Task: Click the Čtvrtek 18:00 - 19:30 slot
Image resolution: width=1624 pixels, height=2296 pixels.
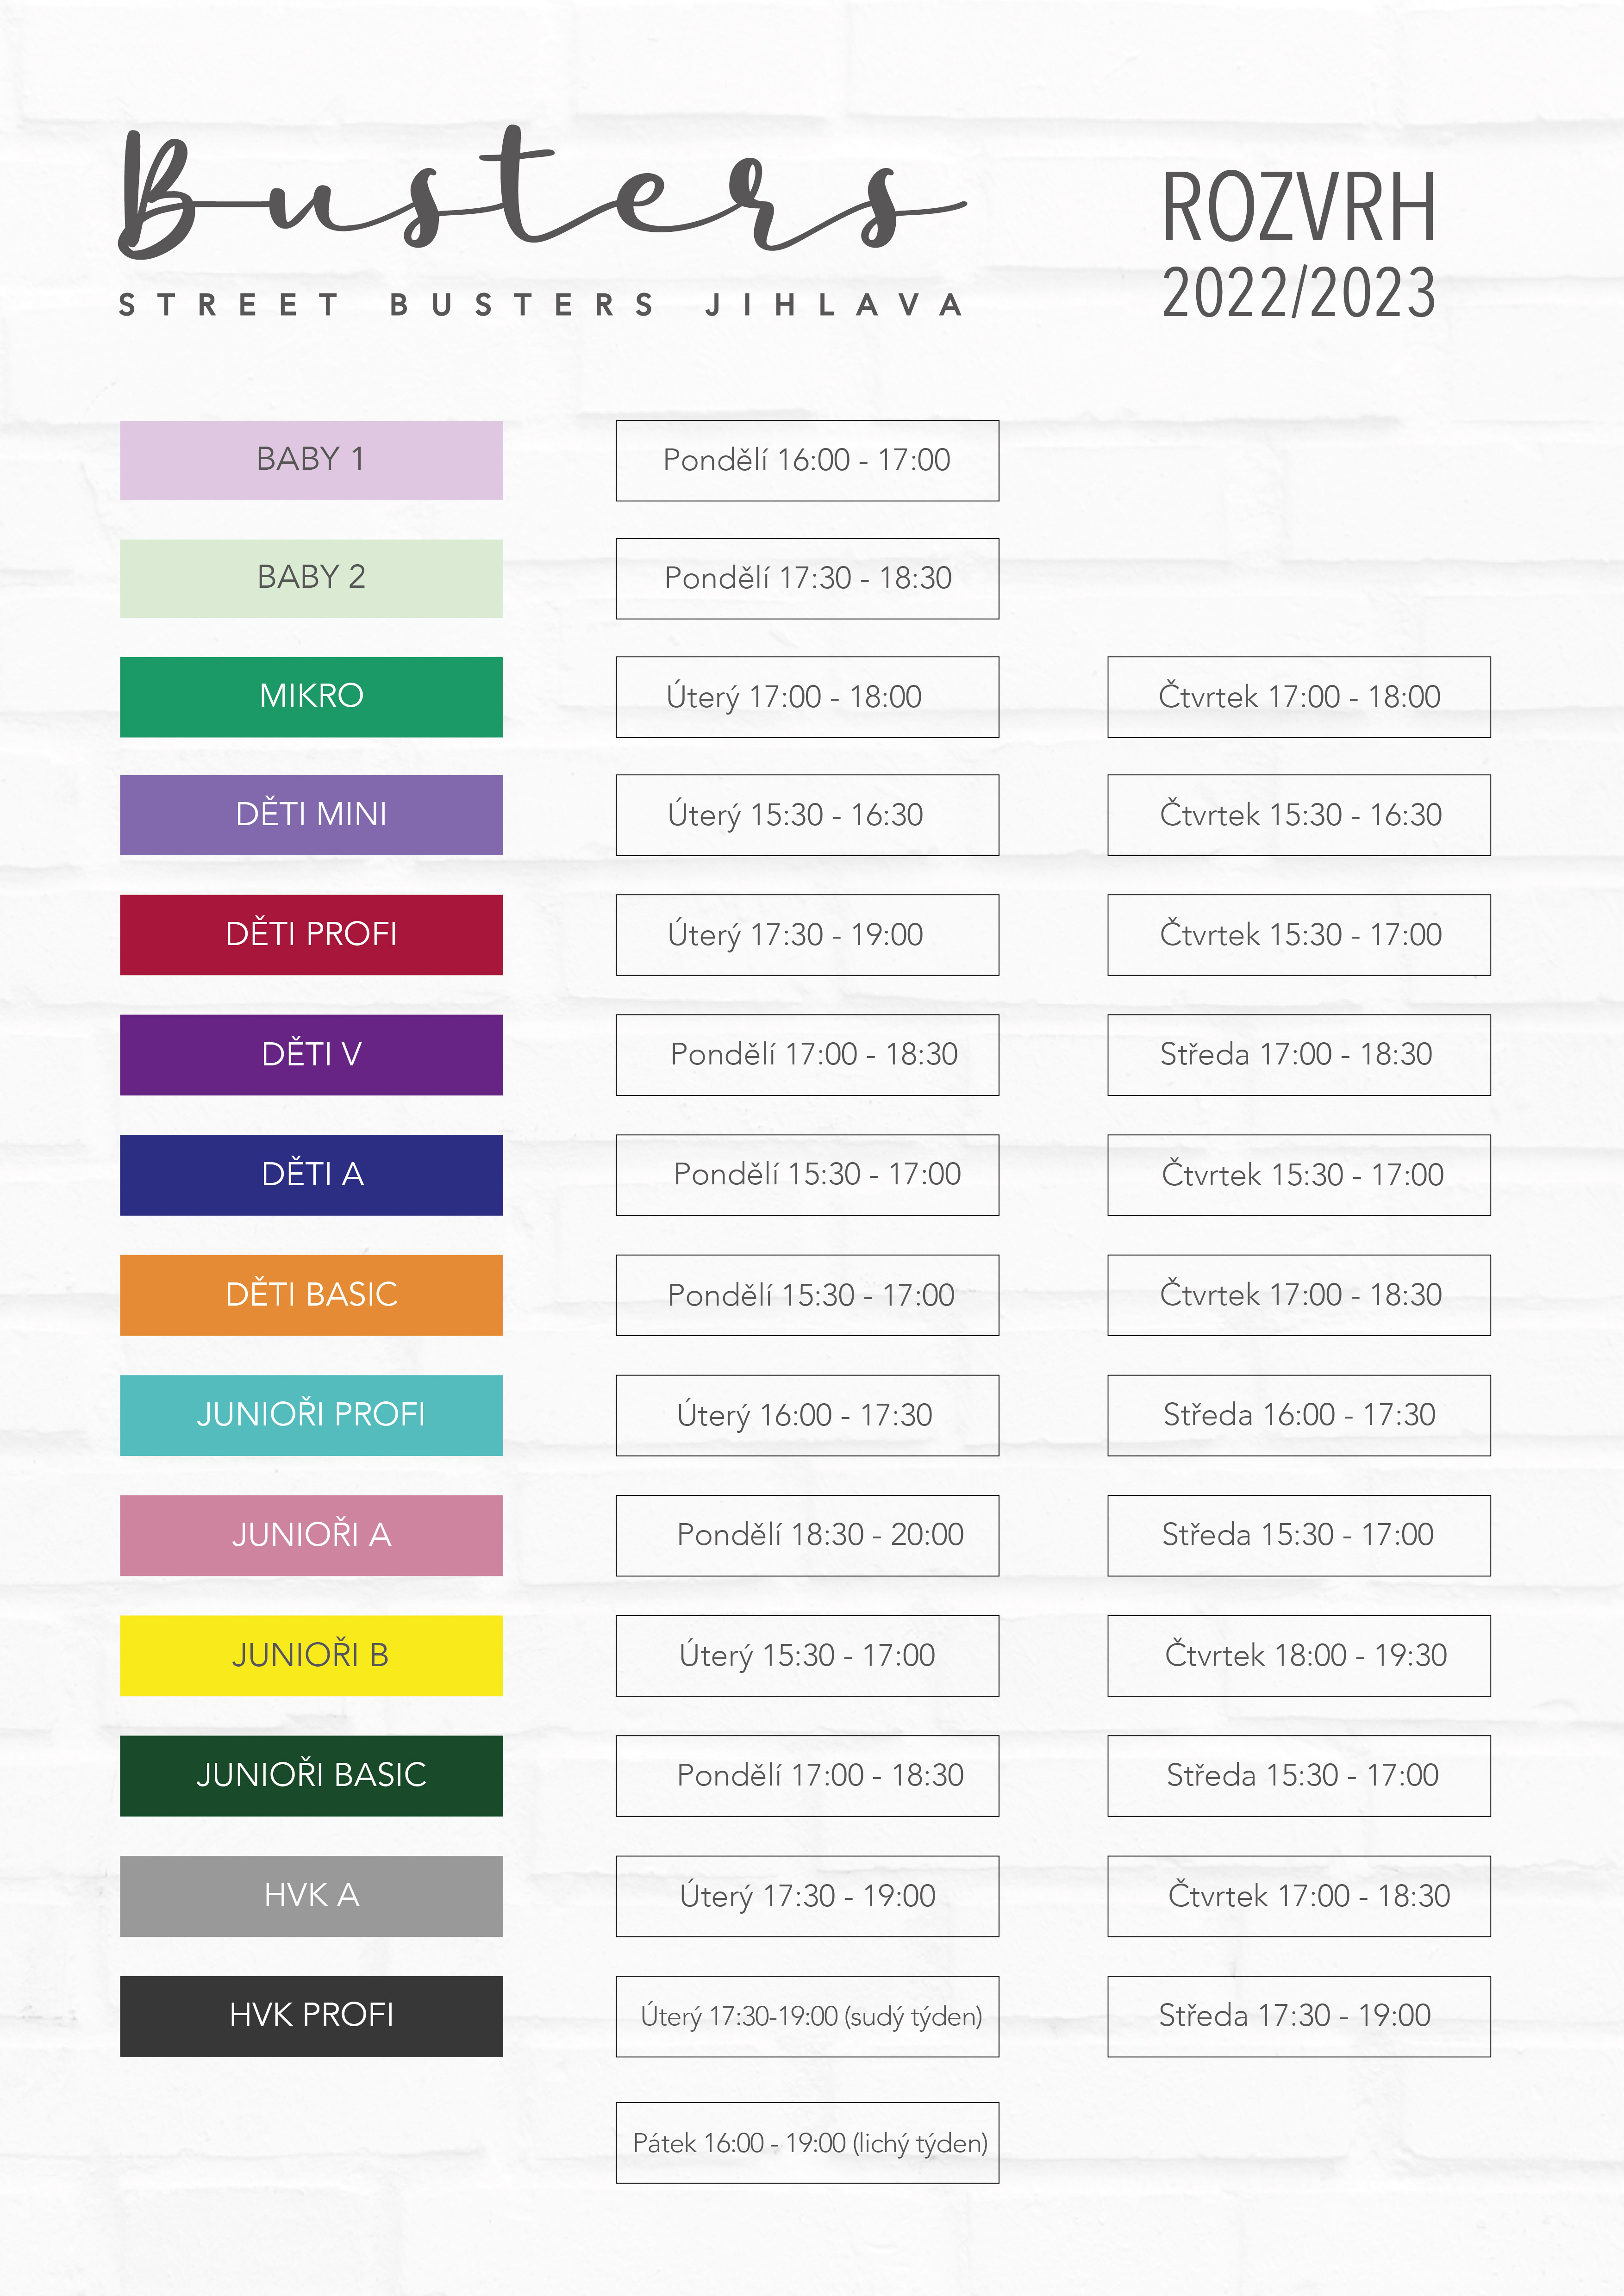Action: (x=1299, y=1656)
